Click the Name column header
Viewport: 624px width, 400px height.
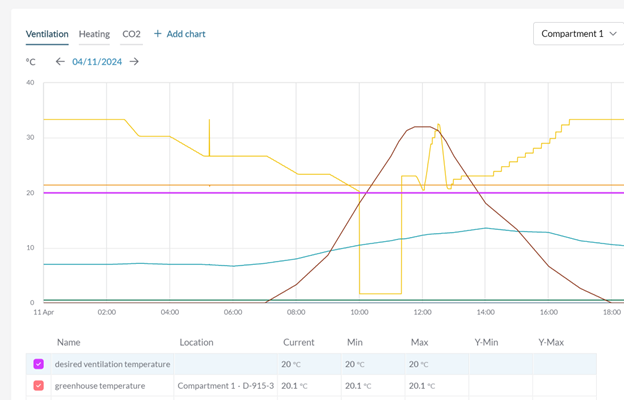[69, 342]
